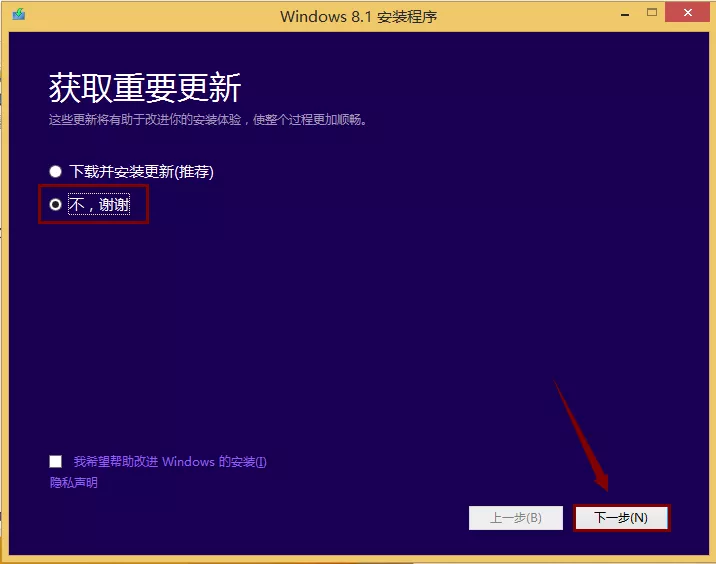This screenshot has height=564, width=716.
Task: Click the 这些更新将有助于改进你的安装体验 description text
Action: [x=207, y=120]
